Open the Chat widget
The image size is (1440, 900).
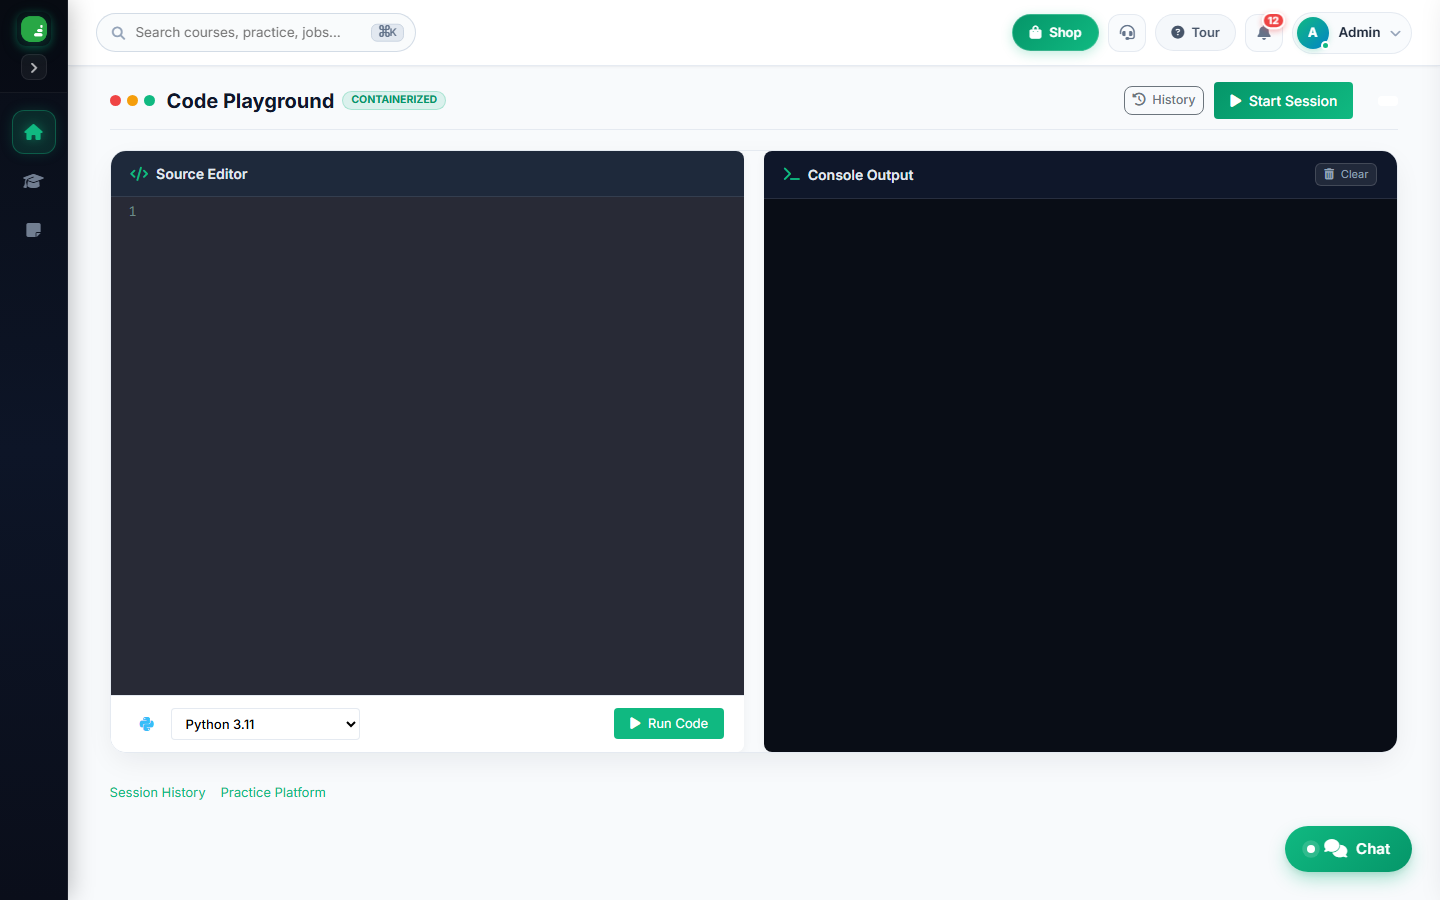pos(1348,849)
